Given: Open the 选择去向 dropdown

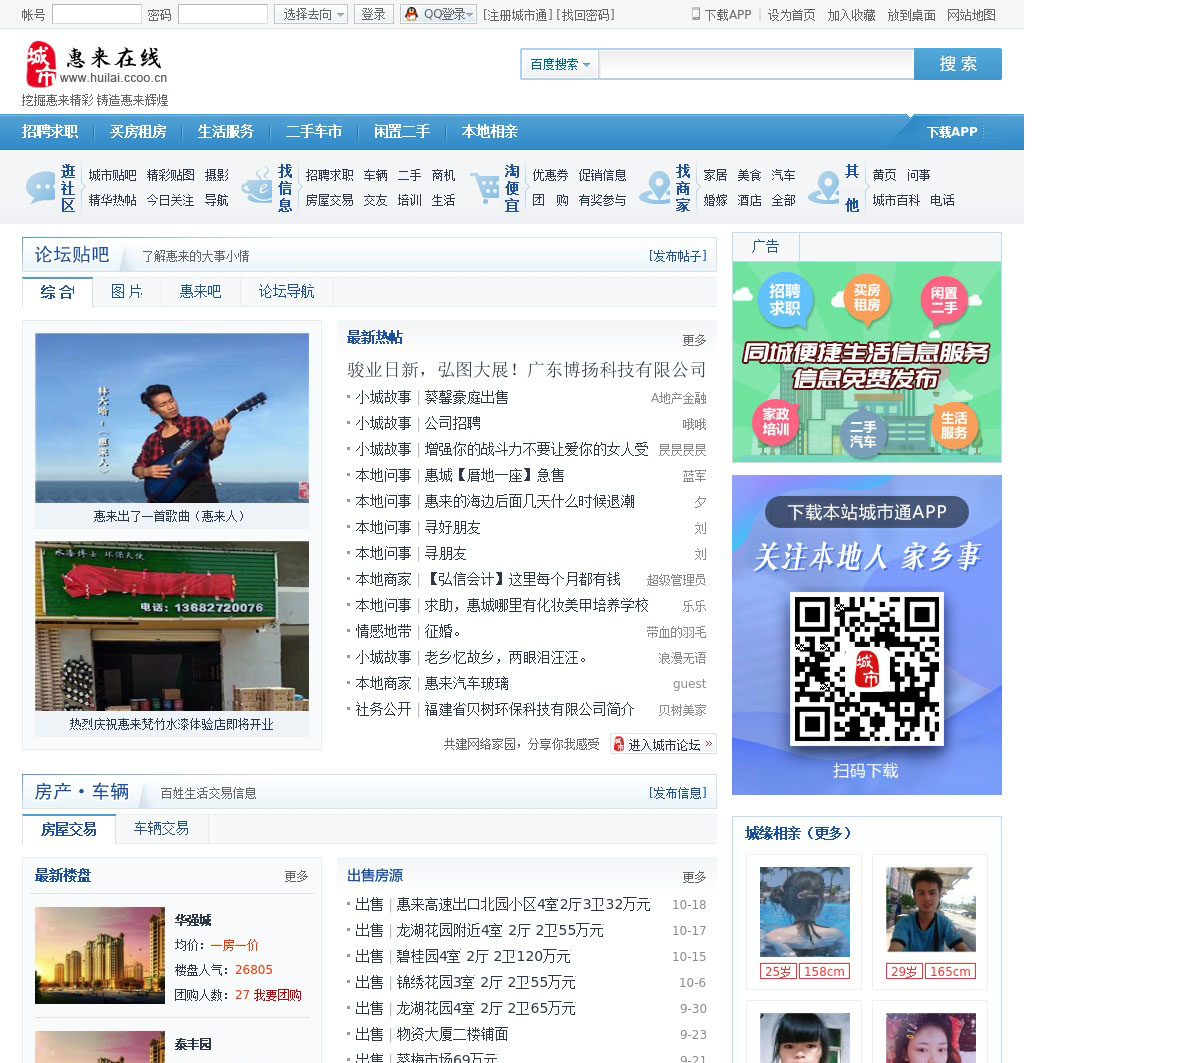Looking at the screenshot, I should [x=311, y=14].
